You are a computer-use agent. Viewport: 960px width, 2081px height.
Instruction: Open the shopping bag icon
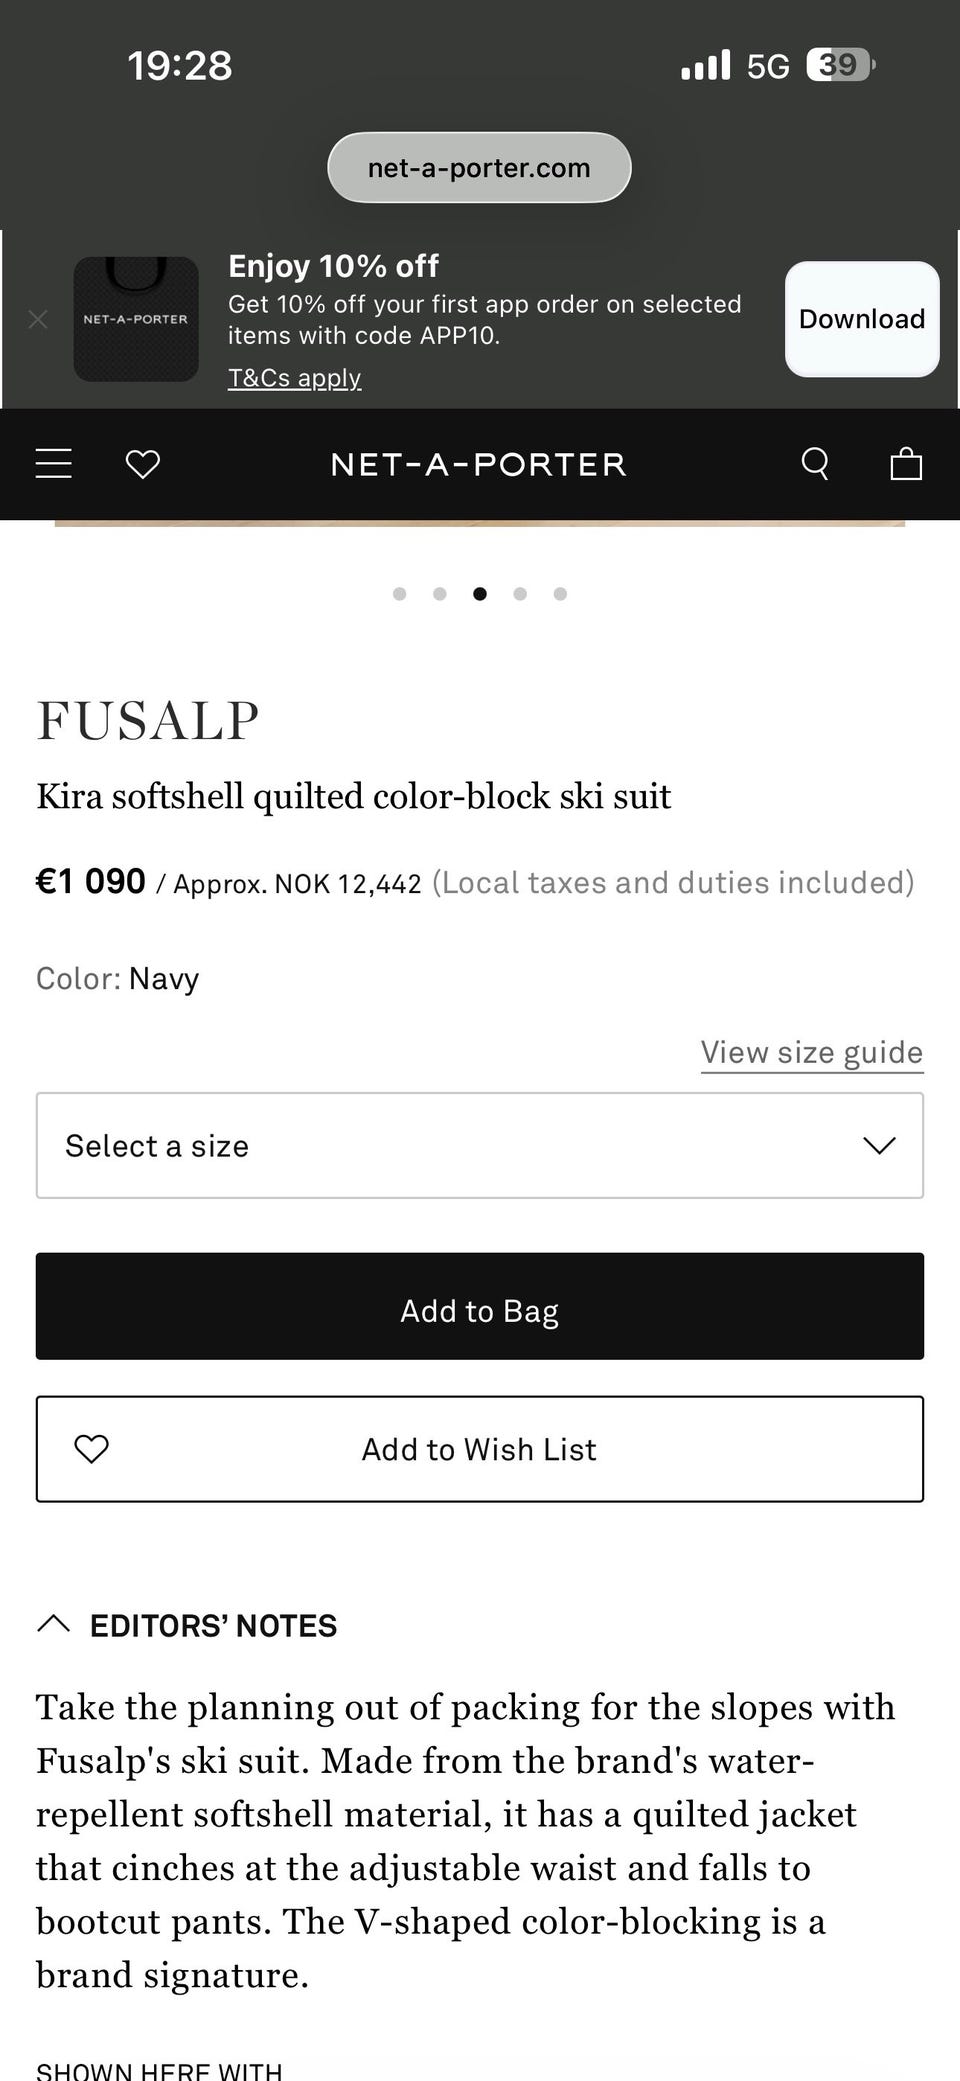click(x=906, y=464)
